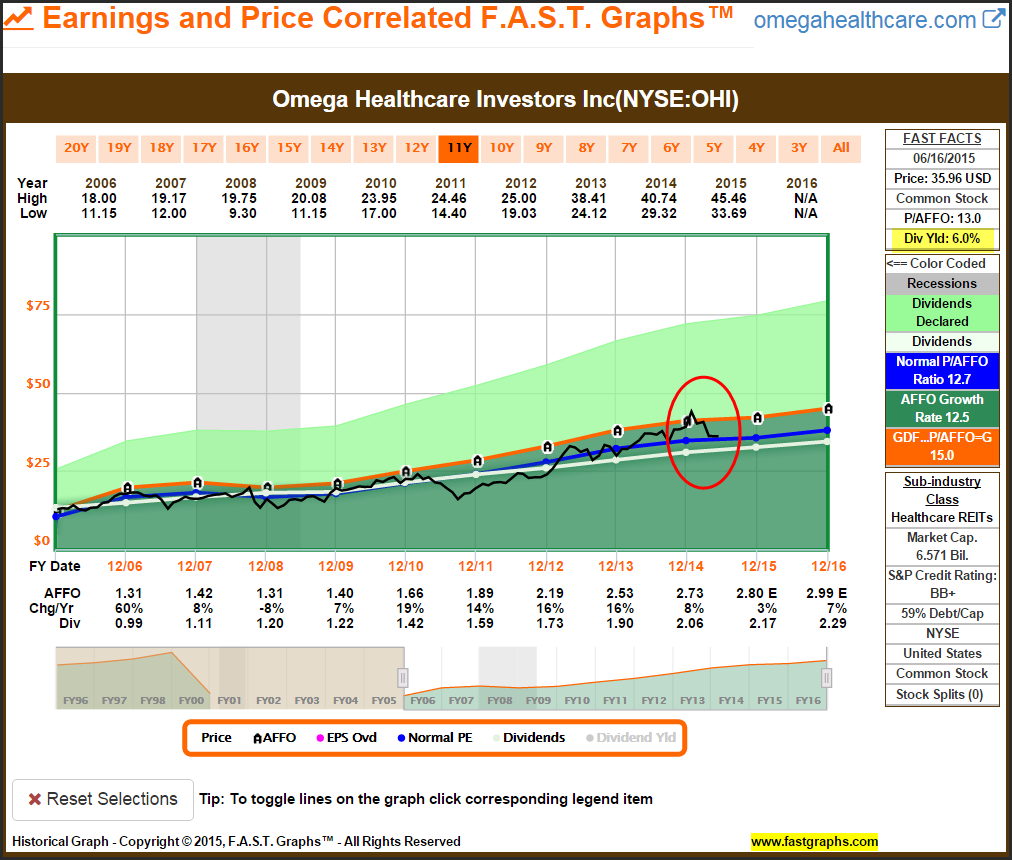The width and height of the screenshot is (1012, 860).
Task: Click the AFFO marker at 12/15
Action: pos(758,418)
